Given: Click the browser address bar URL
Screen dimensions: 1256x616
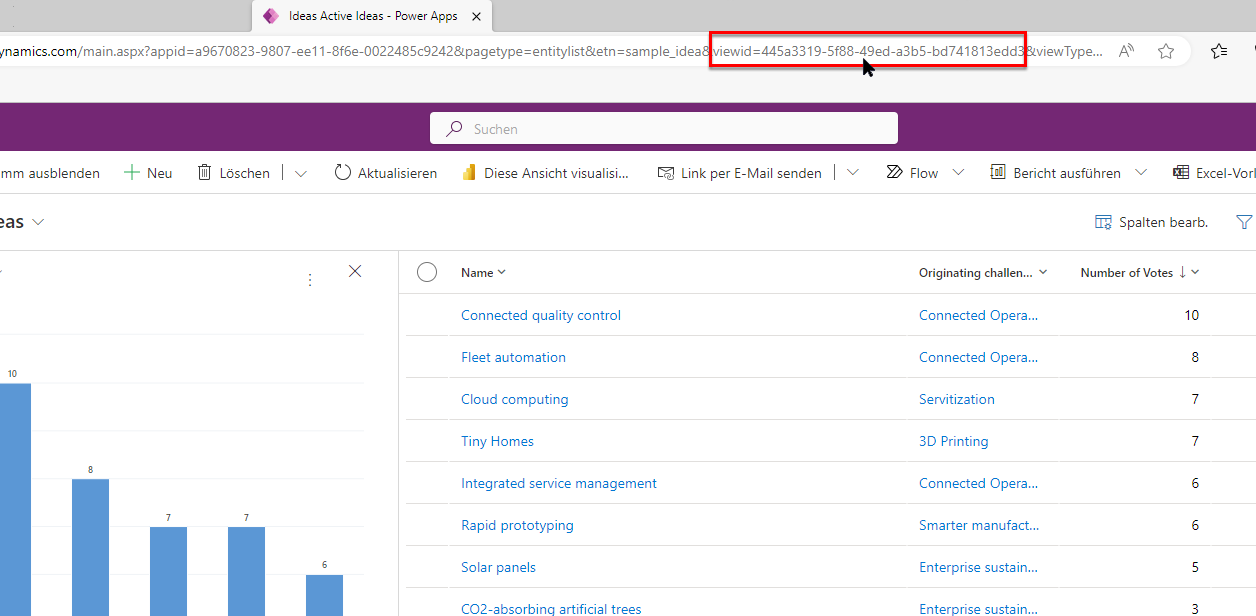Looking at the screenshot, I should point(550,52).
